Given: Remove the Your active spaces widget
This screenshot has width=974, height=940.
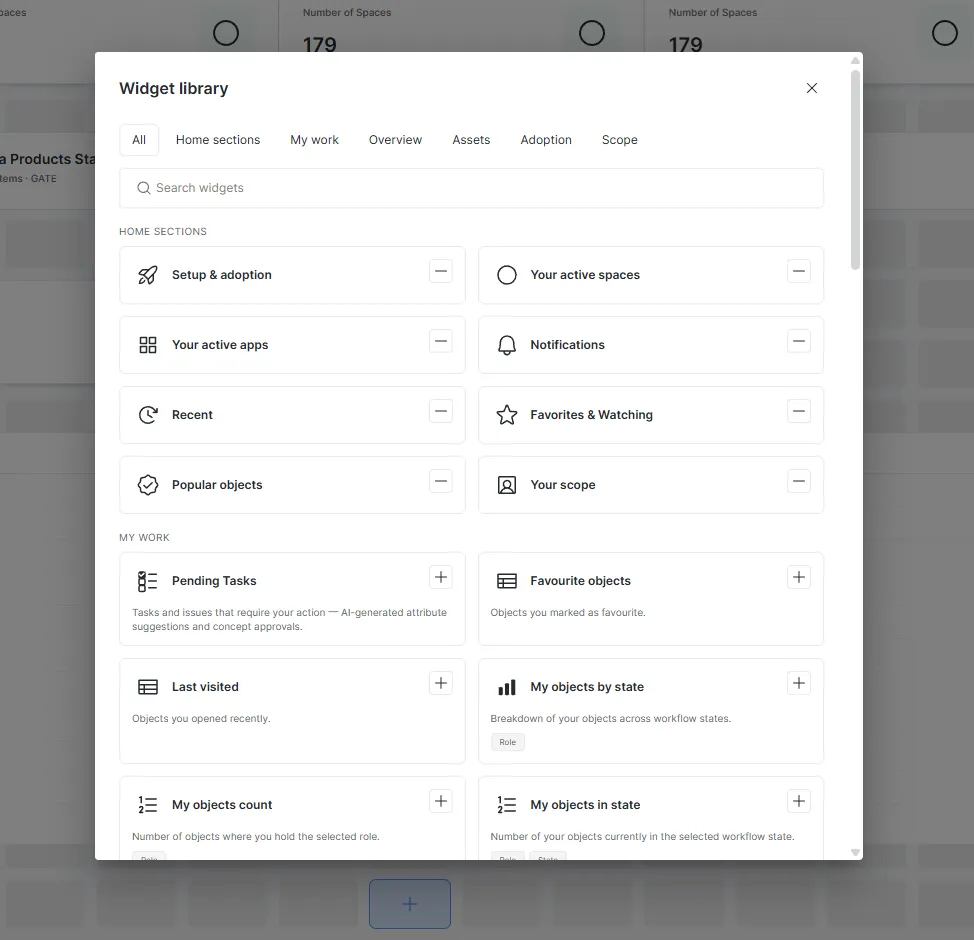Looking at the screenshot, I should point(799,271).
